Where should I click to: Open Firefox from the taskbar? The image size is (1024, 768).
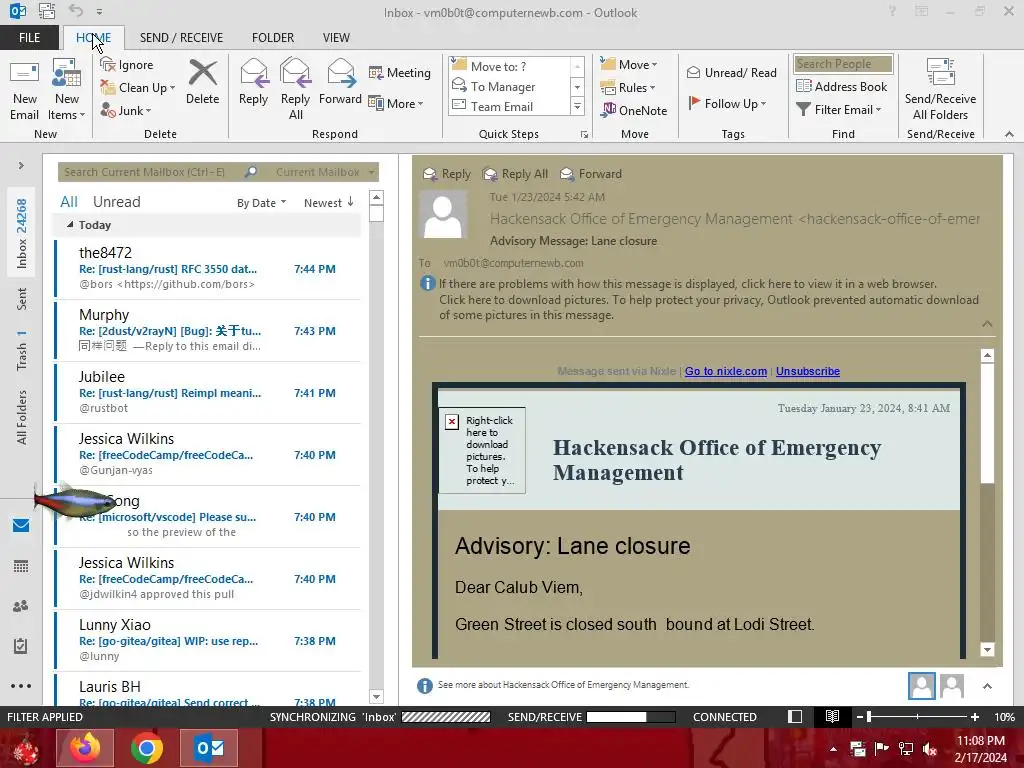click(x=85, y=748)
